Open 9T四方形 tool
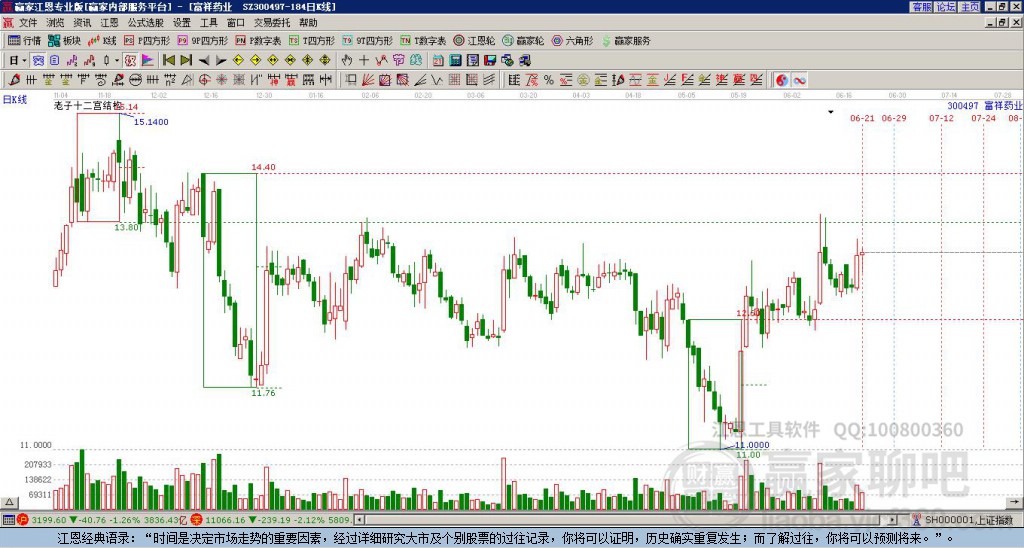 [367, 40]
